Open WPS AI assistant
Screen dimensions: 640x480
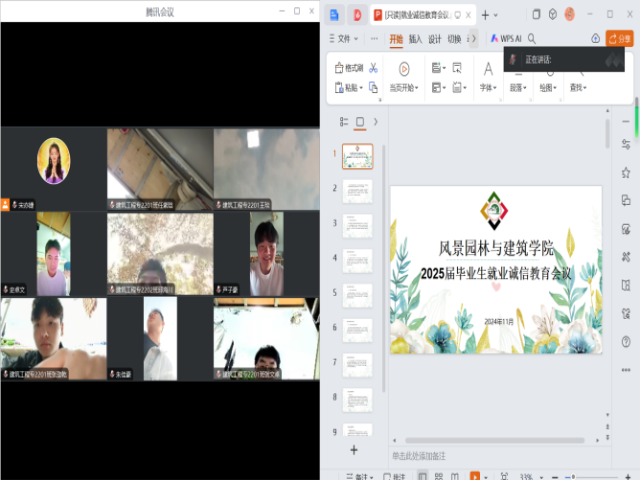(x=506, y=39)
